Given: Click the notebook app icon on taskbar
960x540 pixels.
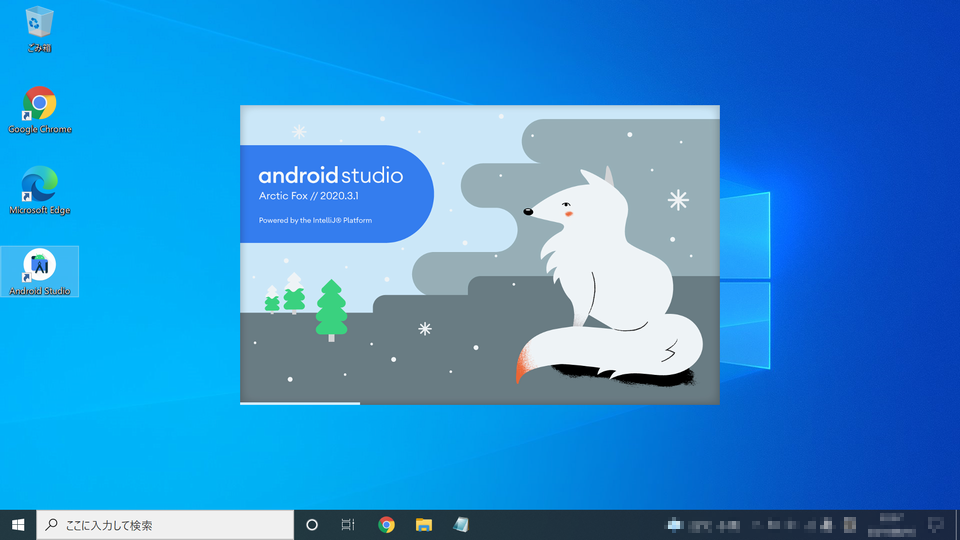Looking at the screenshot, I should (x=461, y=525).
